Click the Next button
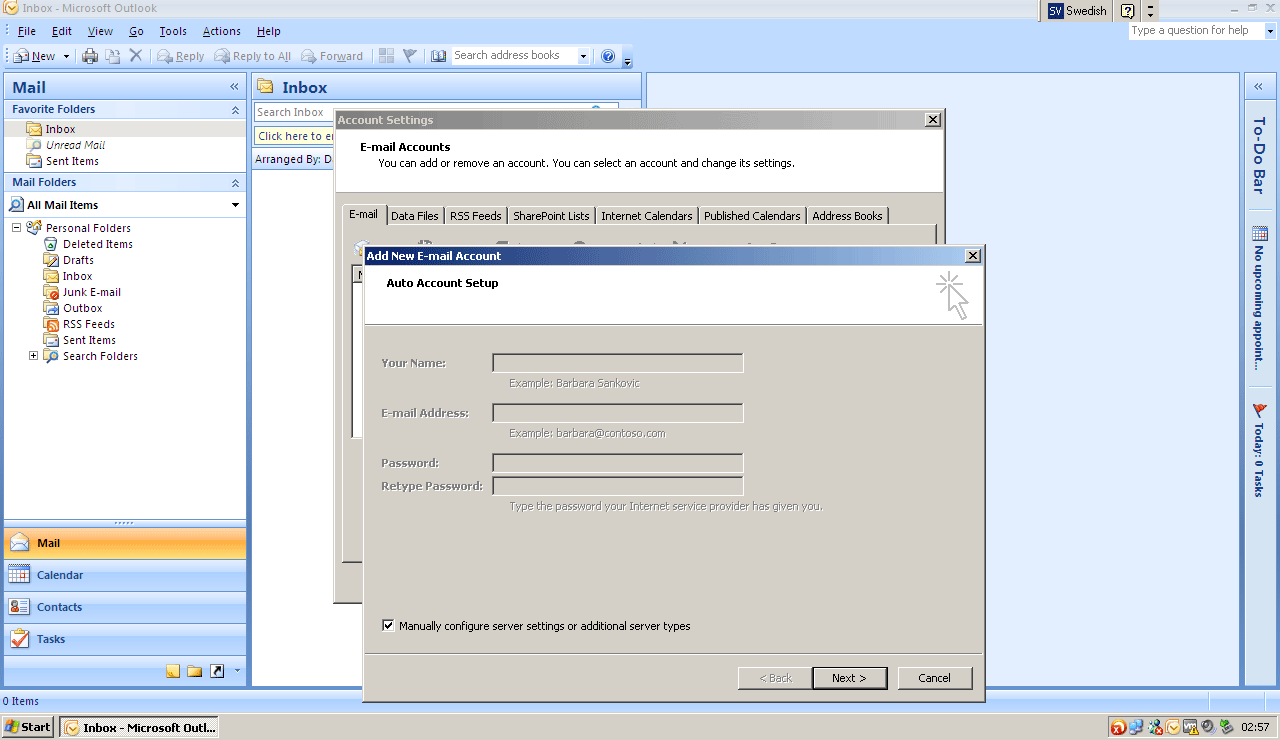 [x=849, y=678]
